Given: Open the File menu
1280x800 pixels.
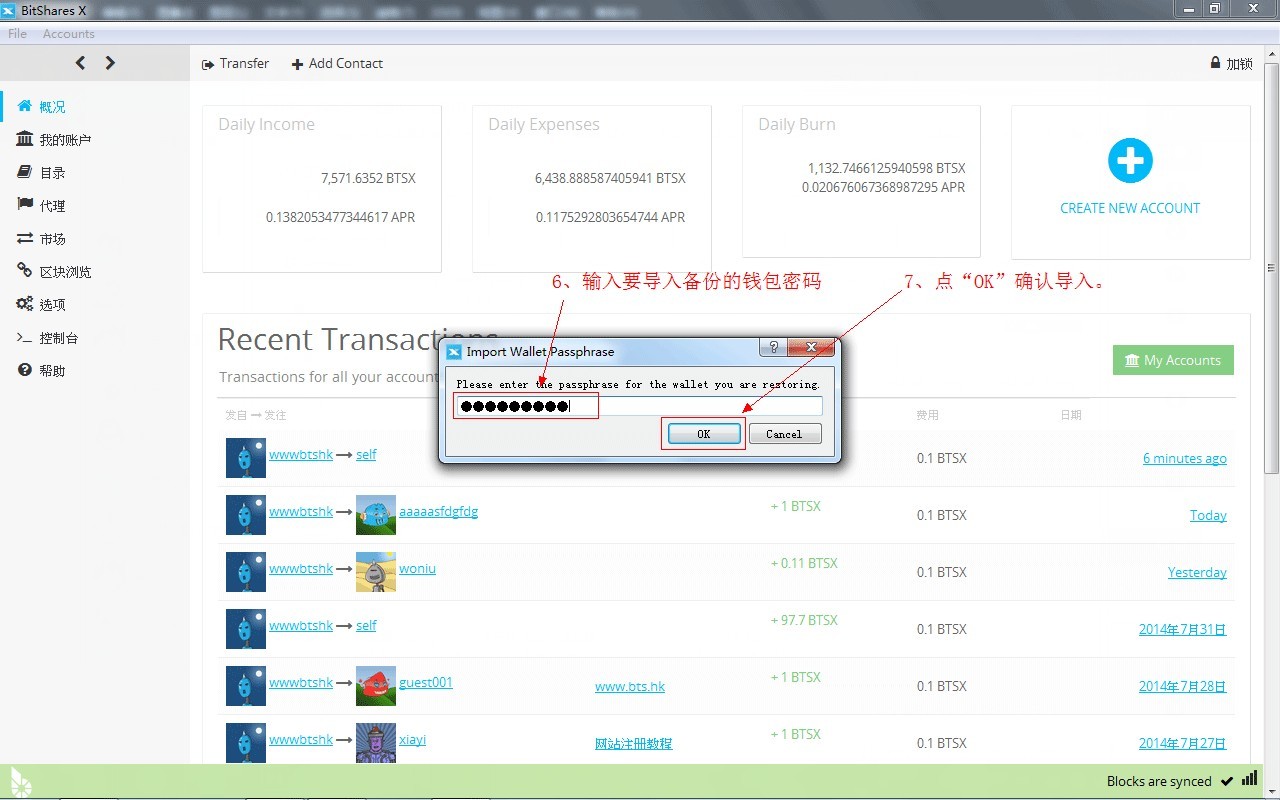Looking at the screenshot, I should point(17,34).
